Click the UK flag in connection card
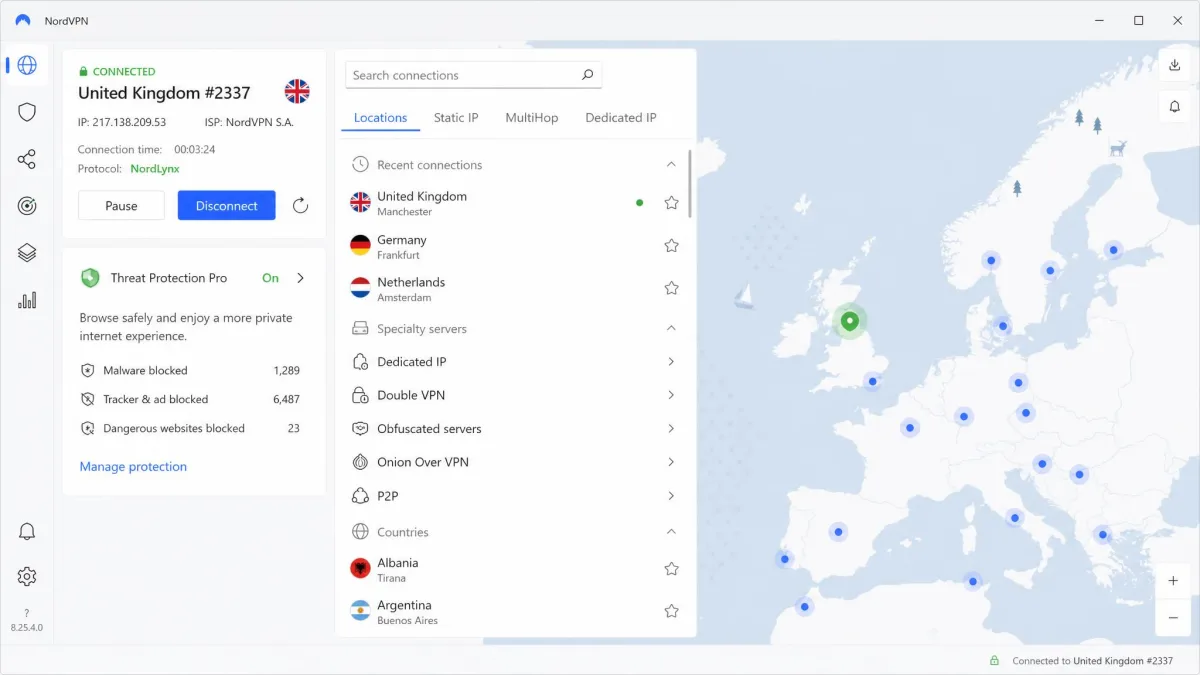The height and width of the screenshot is (675, 1200). 297,92
